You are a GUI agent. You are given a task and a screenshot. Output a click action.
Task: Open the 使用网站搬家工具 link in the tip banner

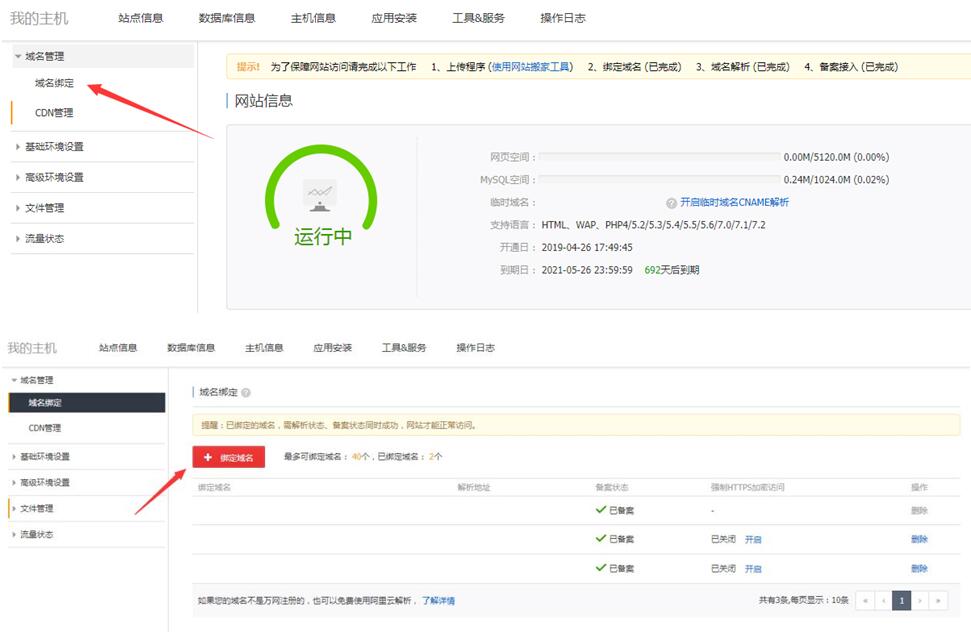coord(531,67)
